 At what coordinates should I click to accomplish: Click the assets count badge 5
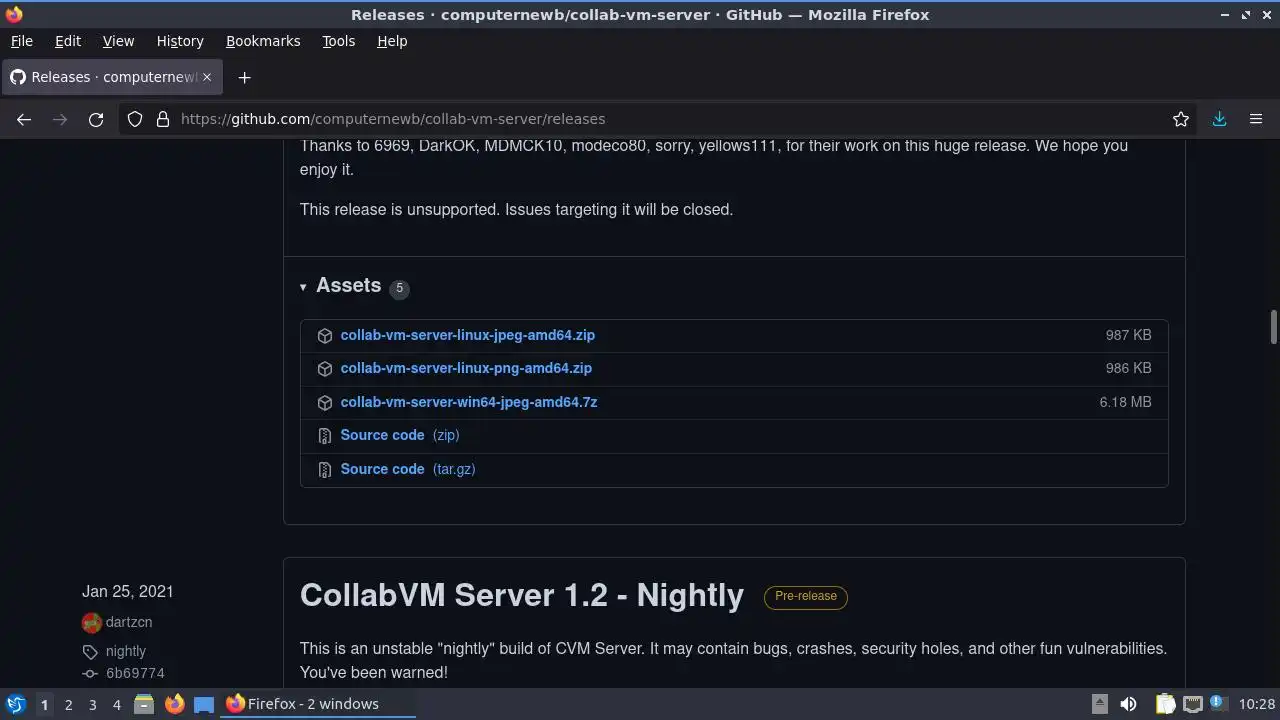399,288
